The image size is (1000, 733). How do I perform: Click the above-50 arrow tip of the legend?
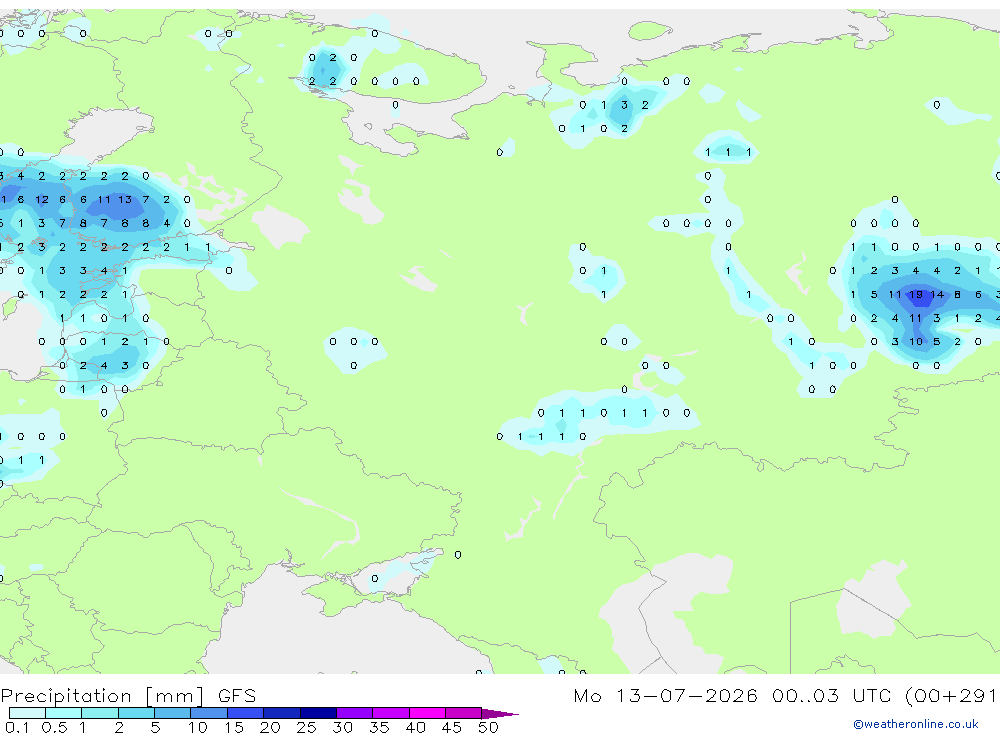point(499,713)
